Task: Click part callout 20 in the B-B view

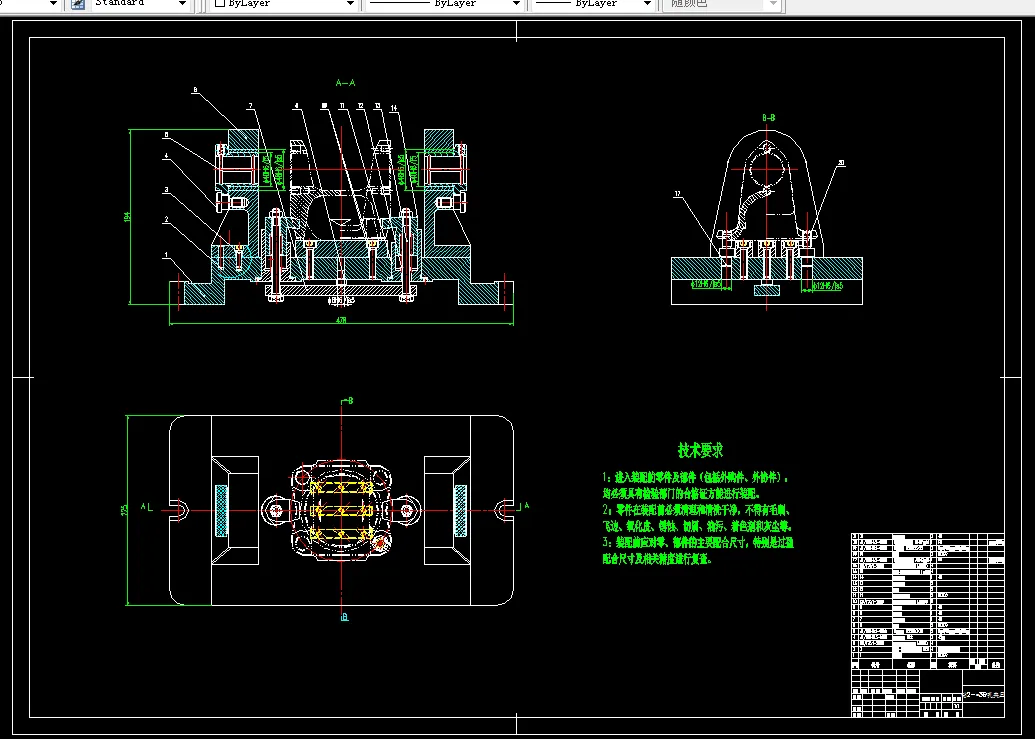Action: pos(841,163)
